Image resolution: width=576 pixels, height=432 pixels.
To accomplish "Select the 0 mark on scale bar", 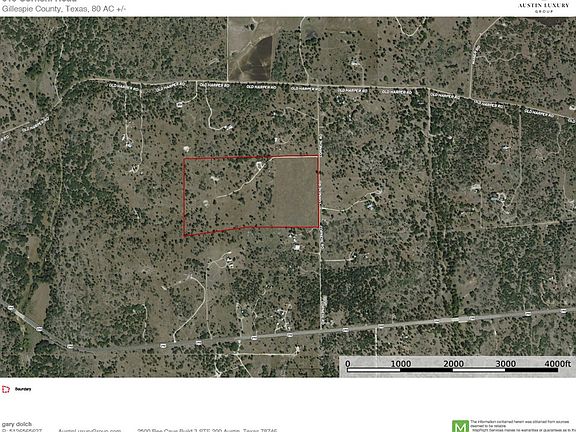I will pyautogui.click(x=348, y=364).
